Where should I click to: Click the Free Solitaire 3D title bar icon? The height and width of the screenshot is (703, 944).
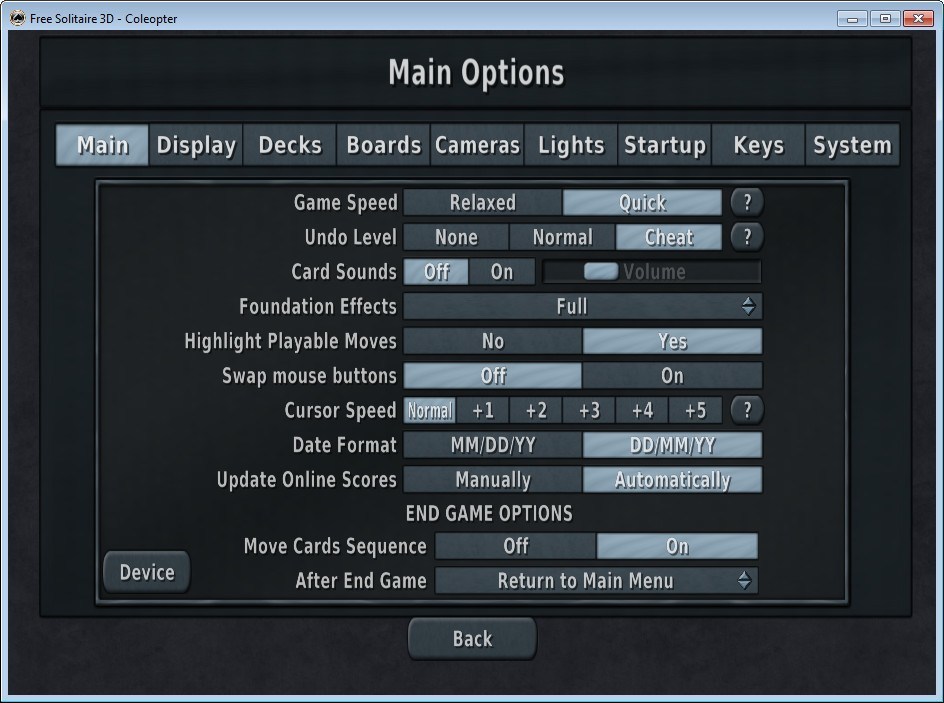pyautogui.click(x=17, y=18)
